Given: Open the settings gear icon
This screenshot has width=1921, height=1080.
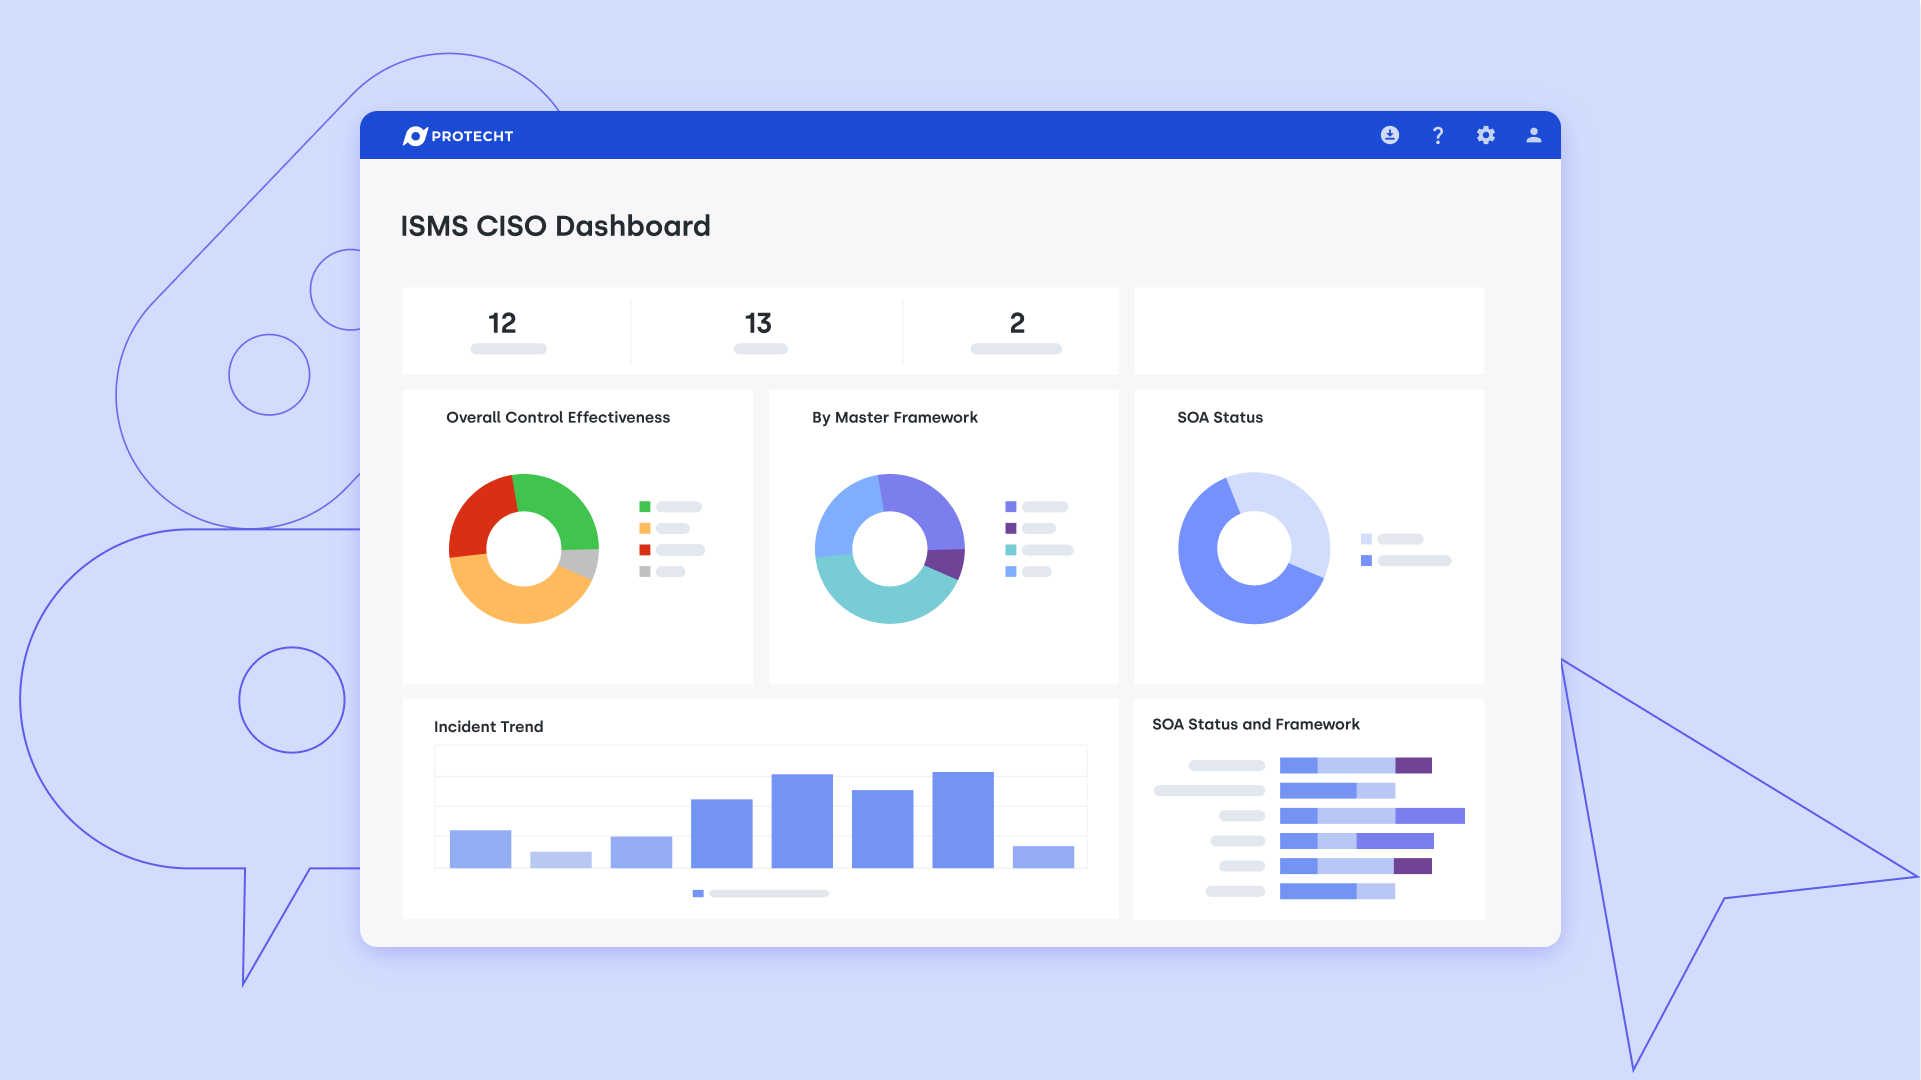Looking at the screenshot, I should [x=1485, y=135].
